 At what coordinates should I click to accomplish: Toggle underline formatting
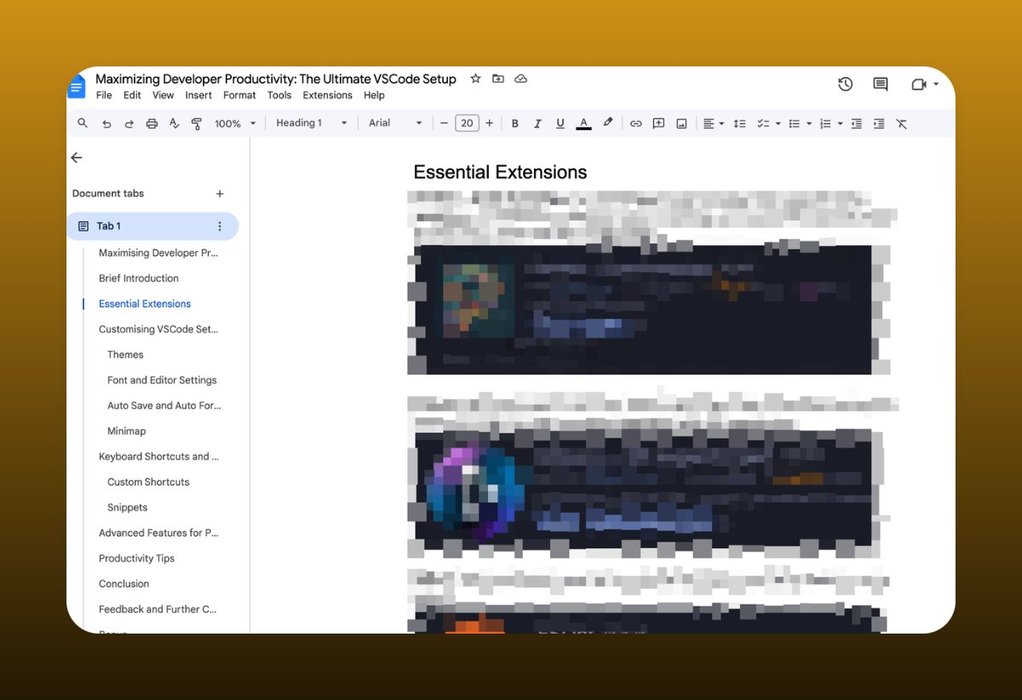(x=560, y=123)
